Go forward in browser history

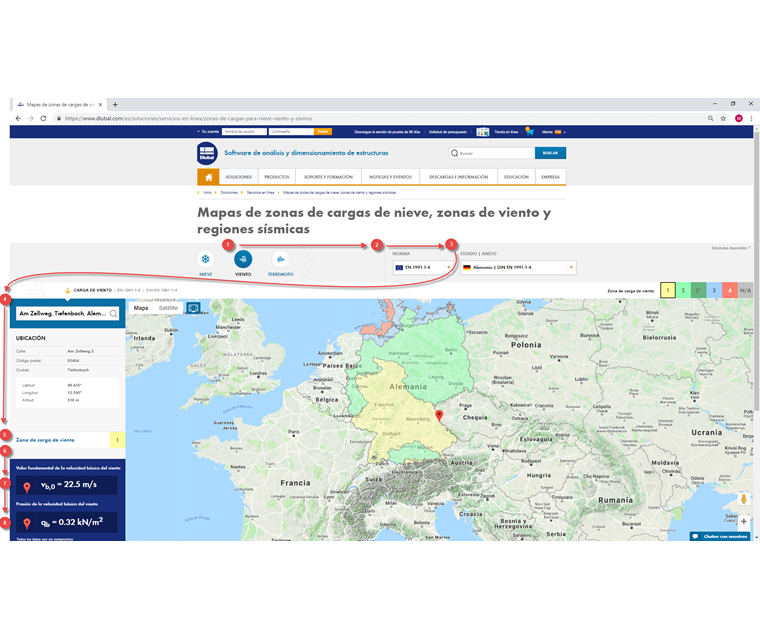(31, 118)
